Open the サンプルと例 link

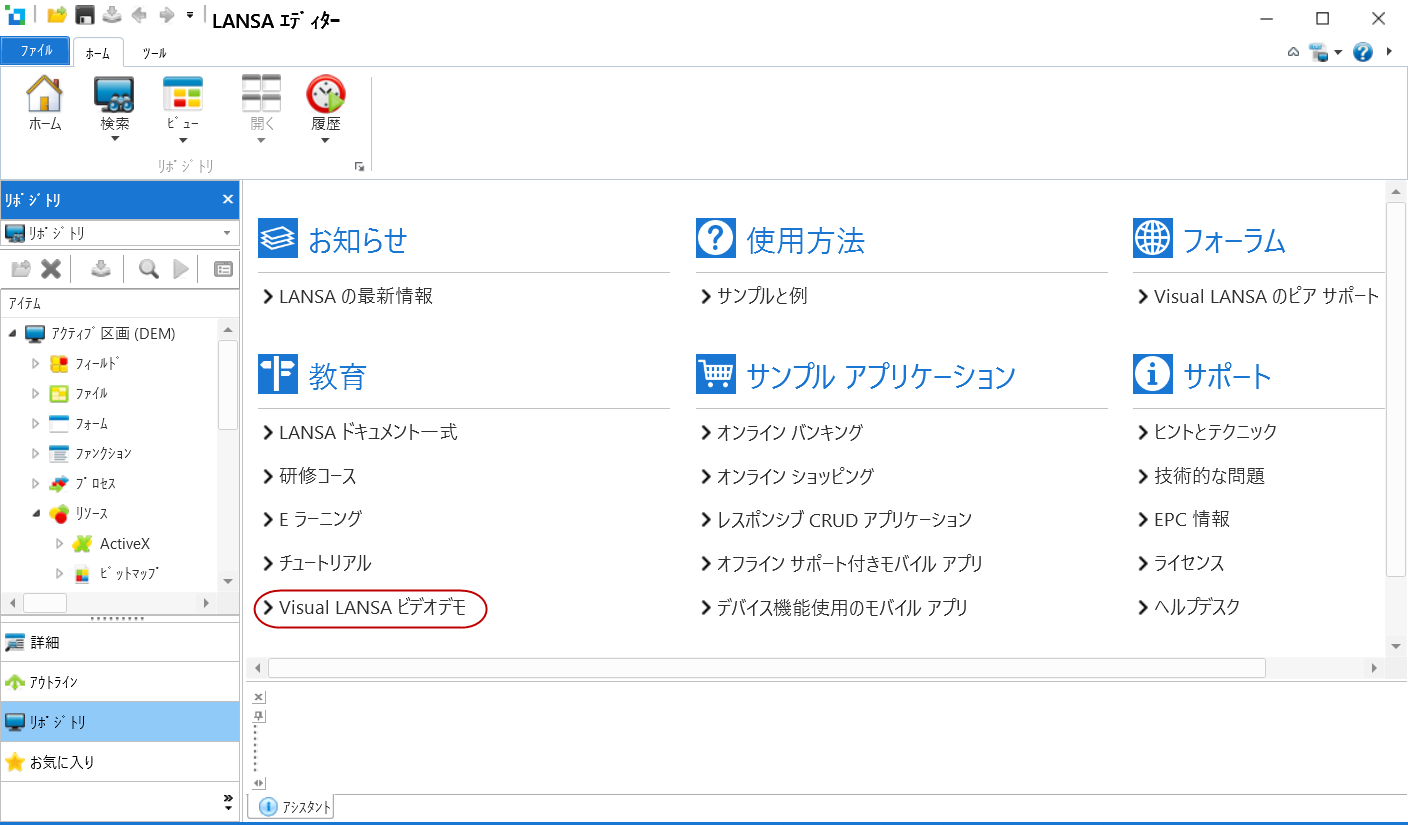point(762,296)
